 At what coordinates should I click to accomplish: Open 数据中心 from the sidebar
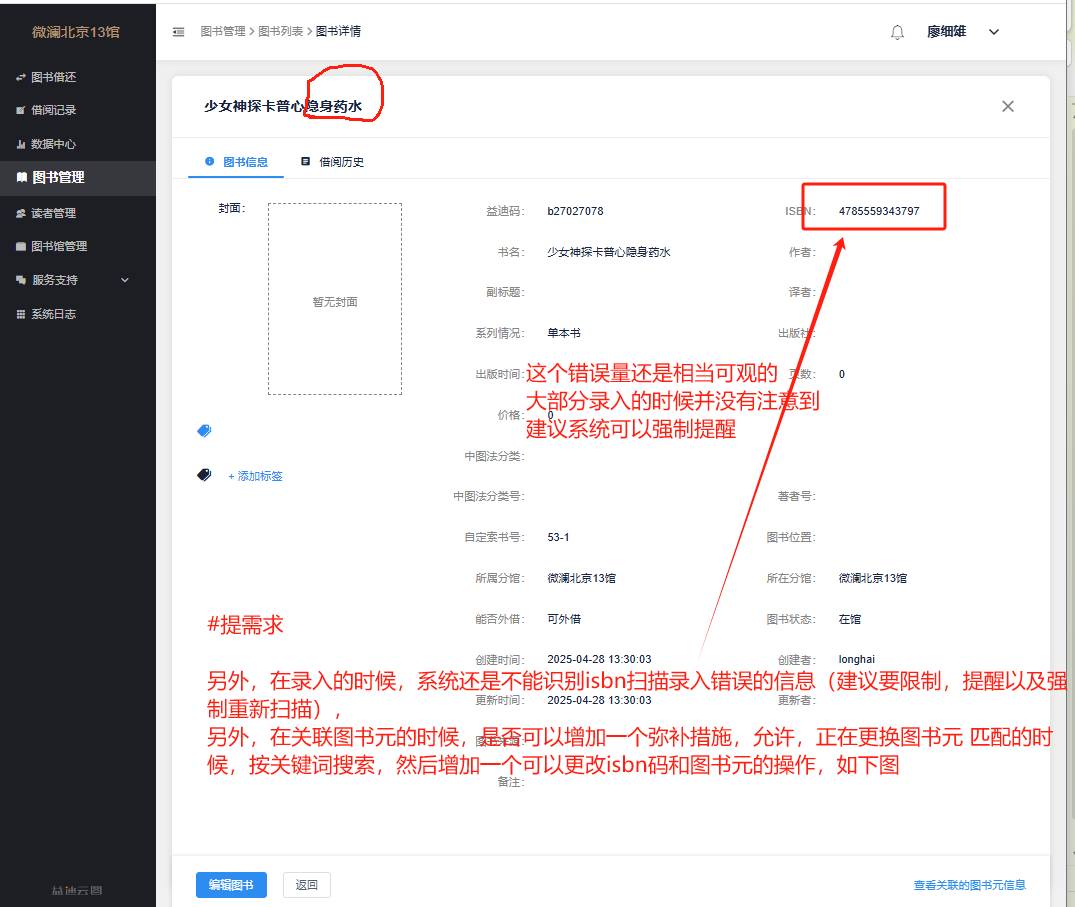coord(54,144)
